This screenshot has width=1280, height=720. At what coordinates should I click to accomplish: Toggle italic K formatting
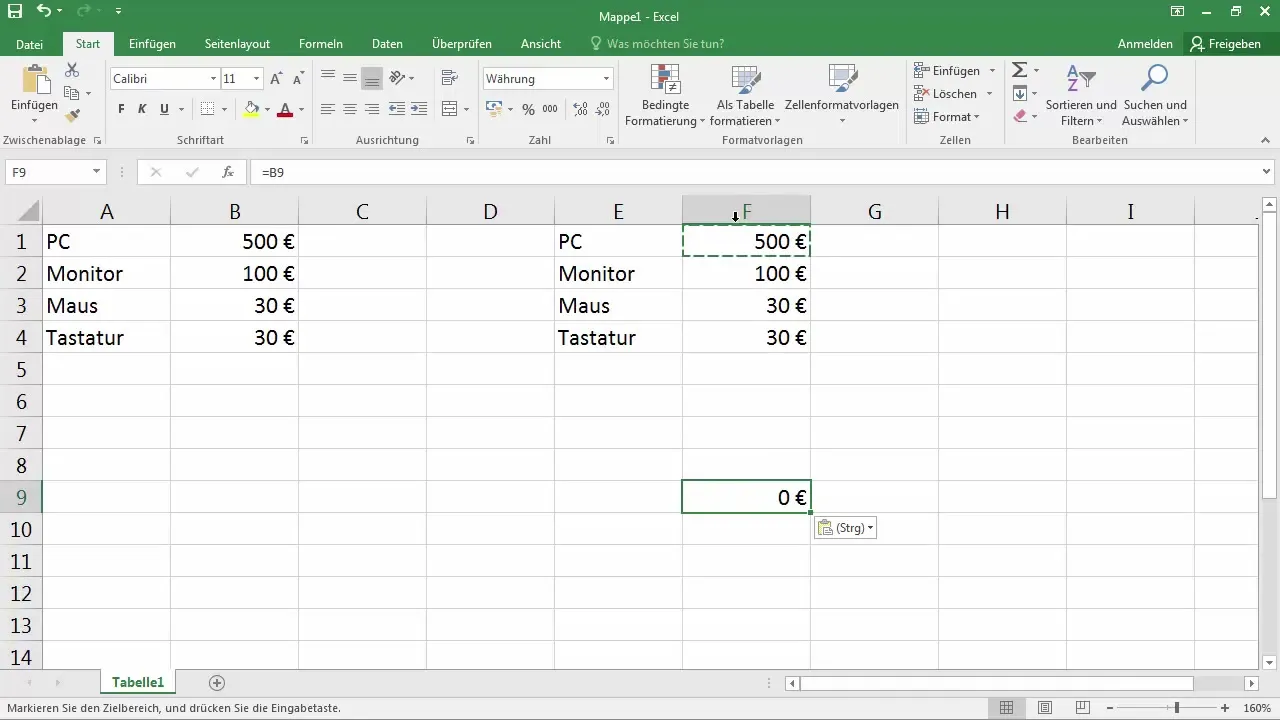(x=142, y=109)
